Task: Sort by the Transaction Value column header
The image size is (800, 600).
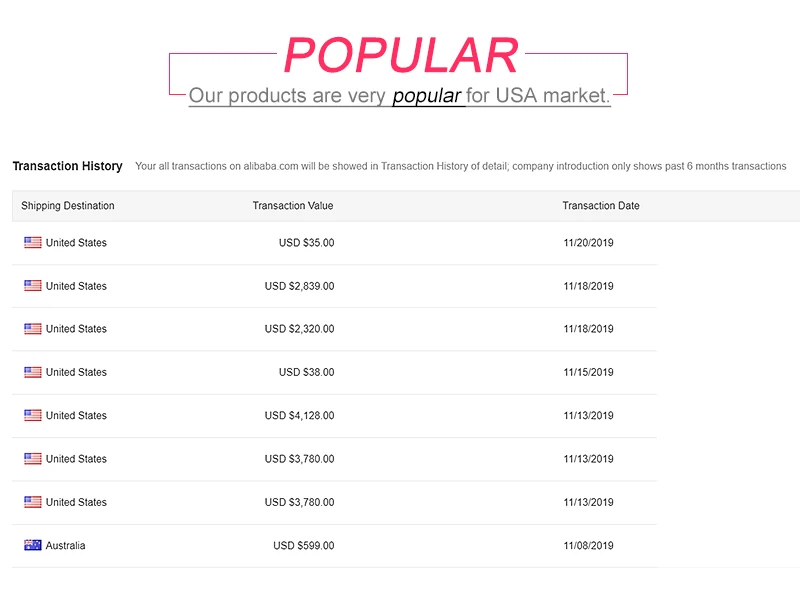Action: pos(293,206)
